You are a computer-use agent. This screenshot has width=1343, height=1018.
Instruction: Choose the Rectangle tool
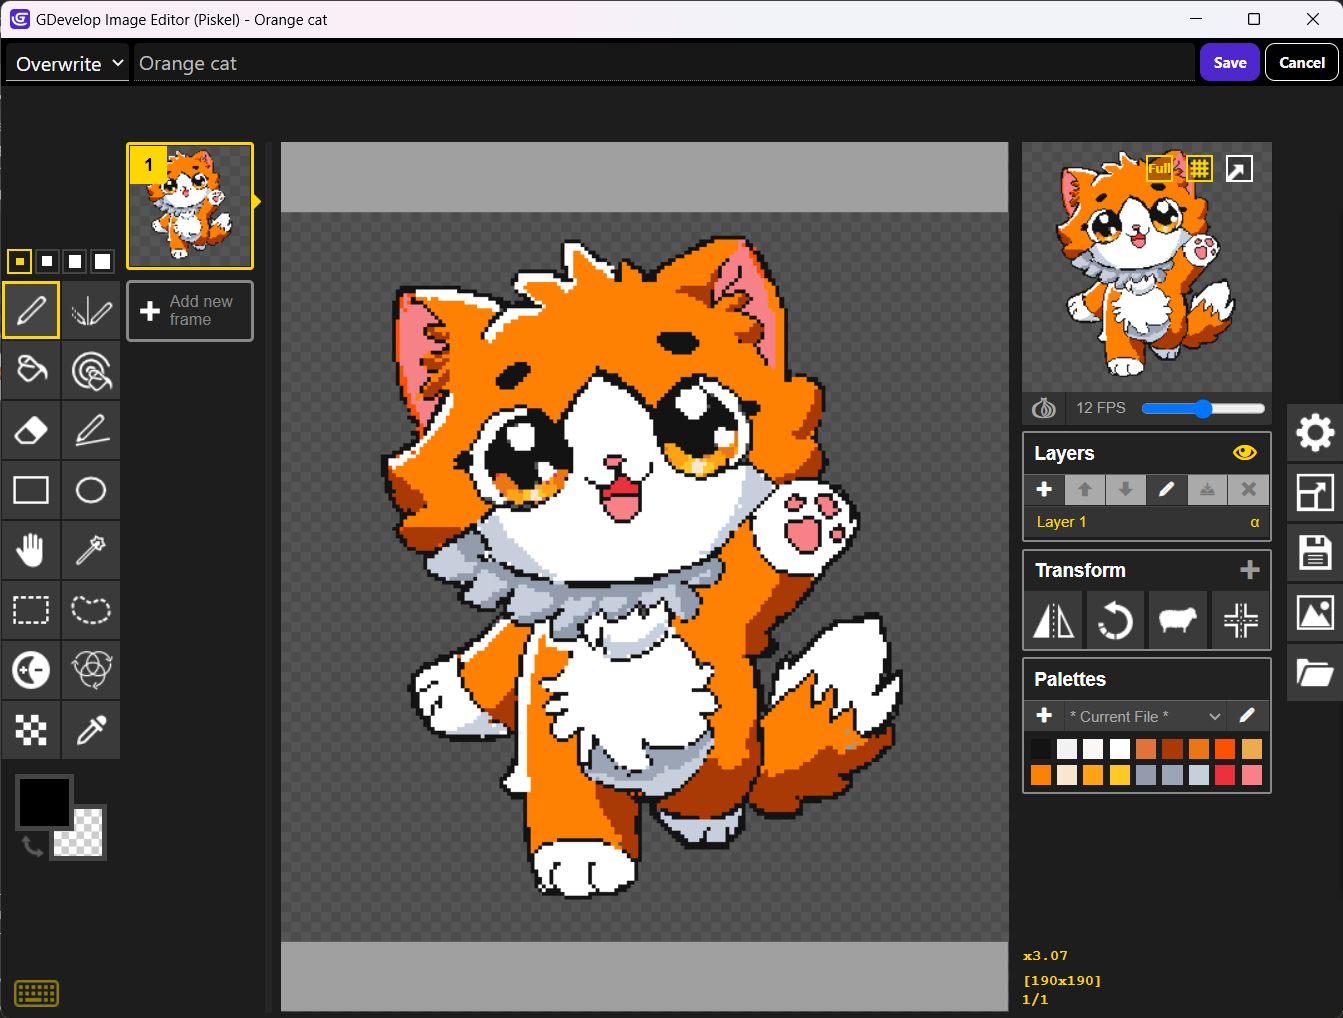click(31, 490)
